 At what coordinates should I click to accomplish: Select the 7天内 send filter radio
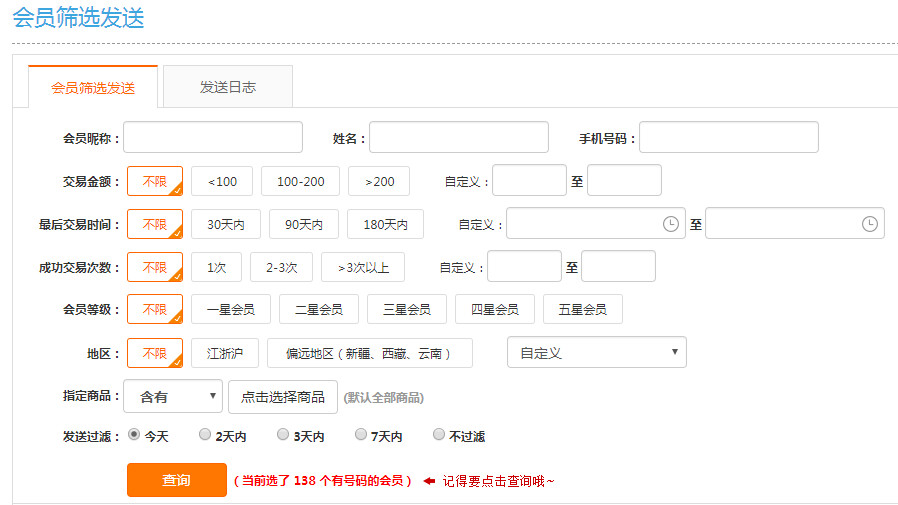pyautogui.click(x=360, y=435)
